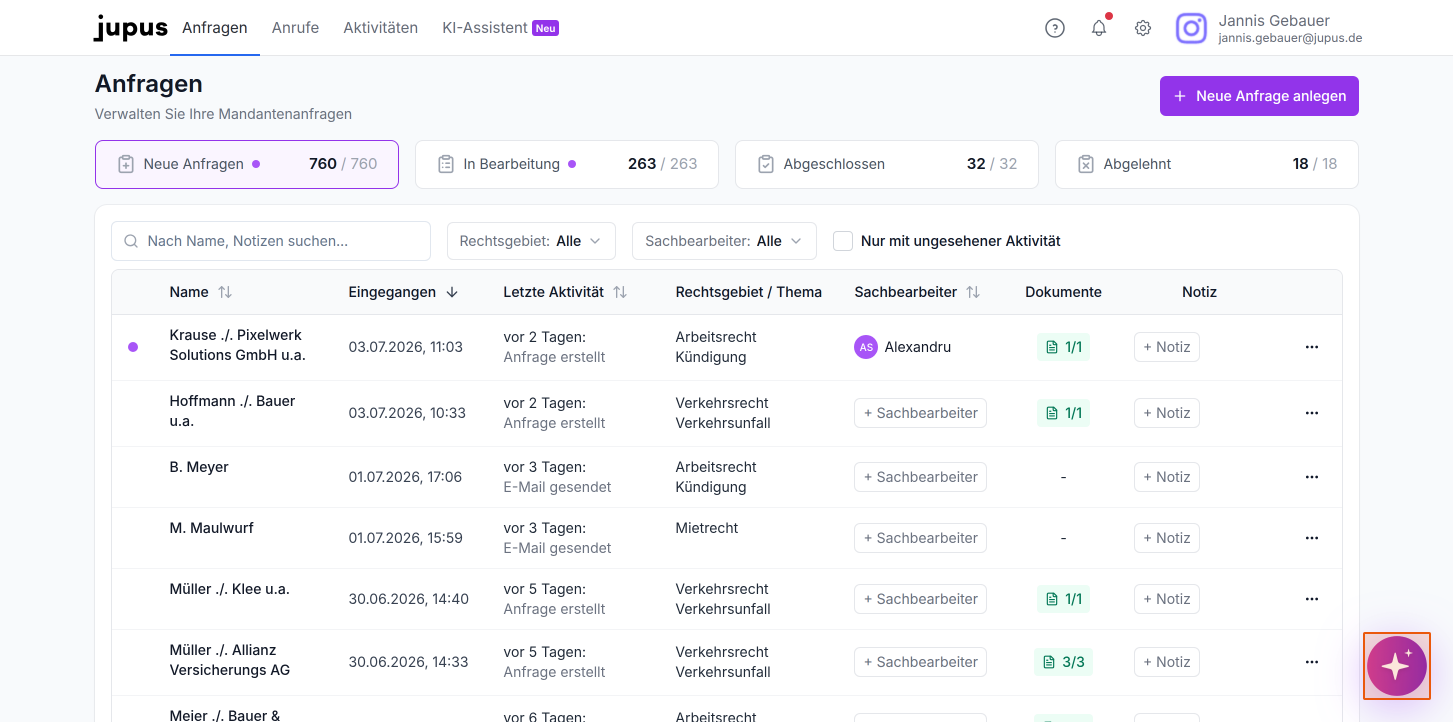Open the three-dot menu for Müller ./. Klee row

tap(1312, 599)
